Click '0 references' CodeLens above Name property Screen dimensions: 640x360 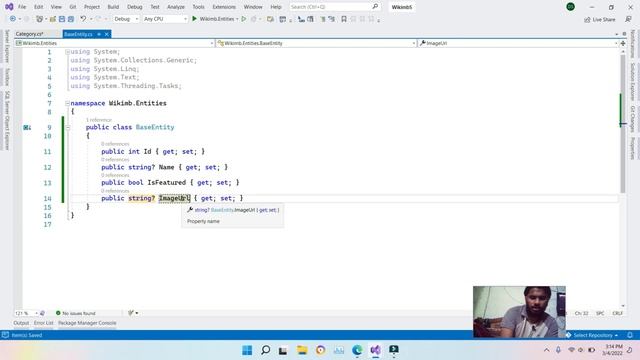115,159
